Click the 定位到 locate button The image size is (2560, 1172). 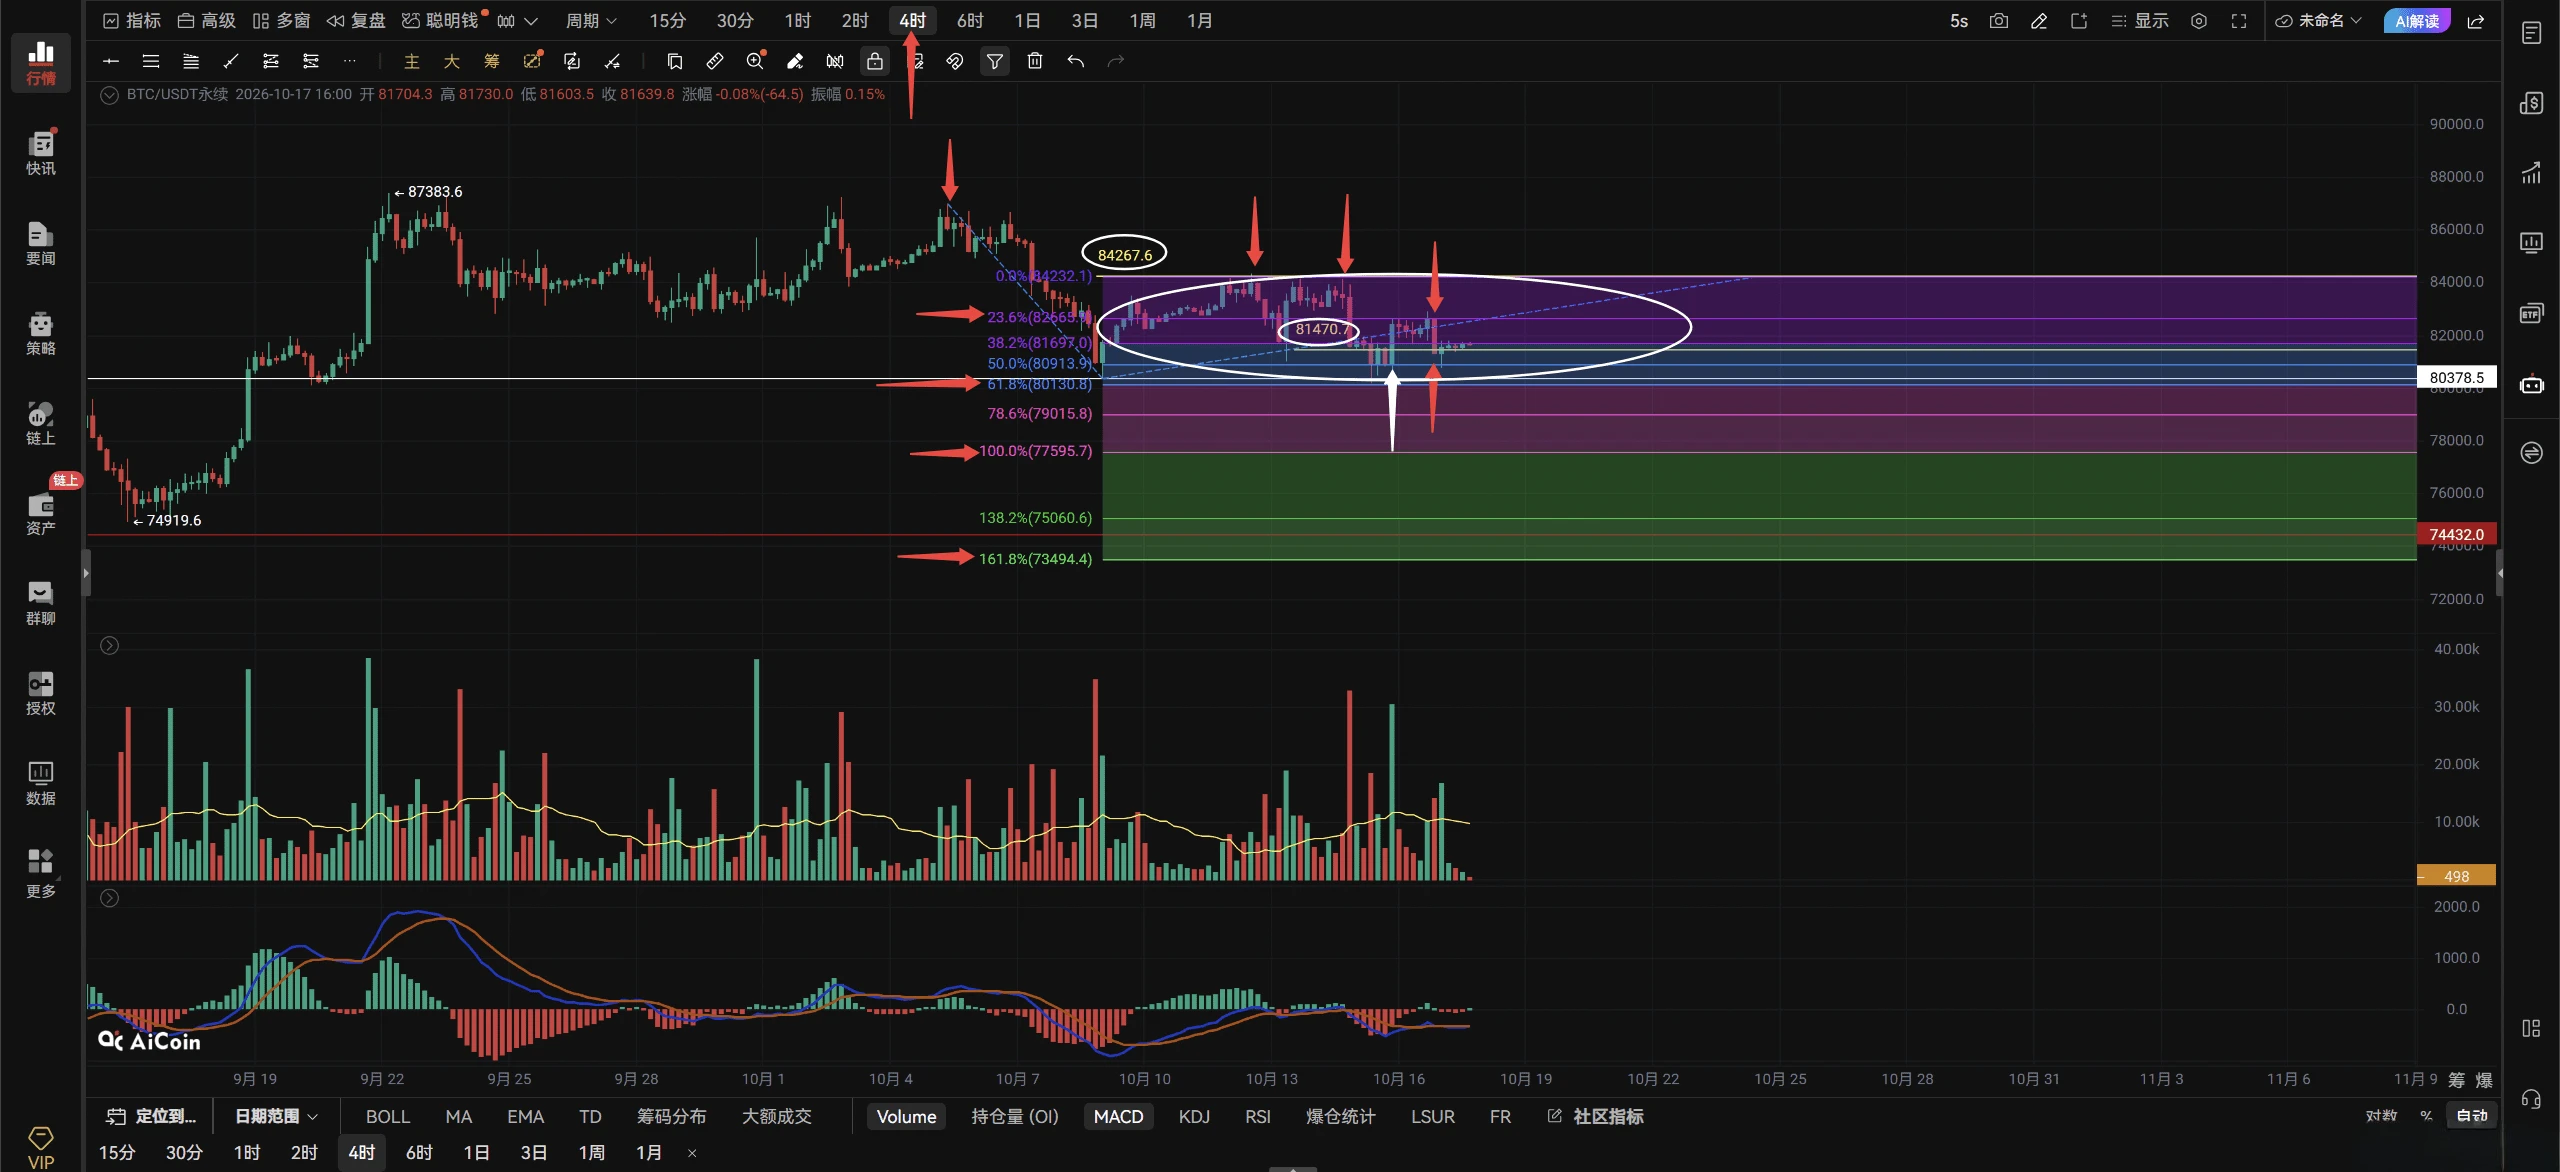[x=151, y=1116]
